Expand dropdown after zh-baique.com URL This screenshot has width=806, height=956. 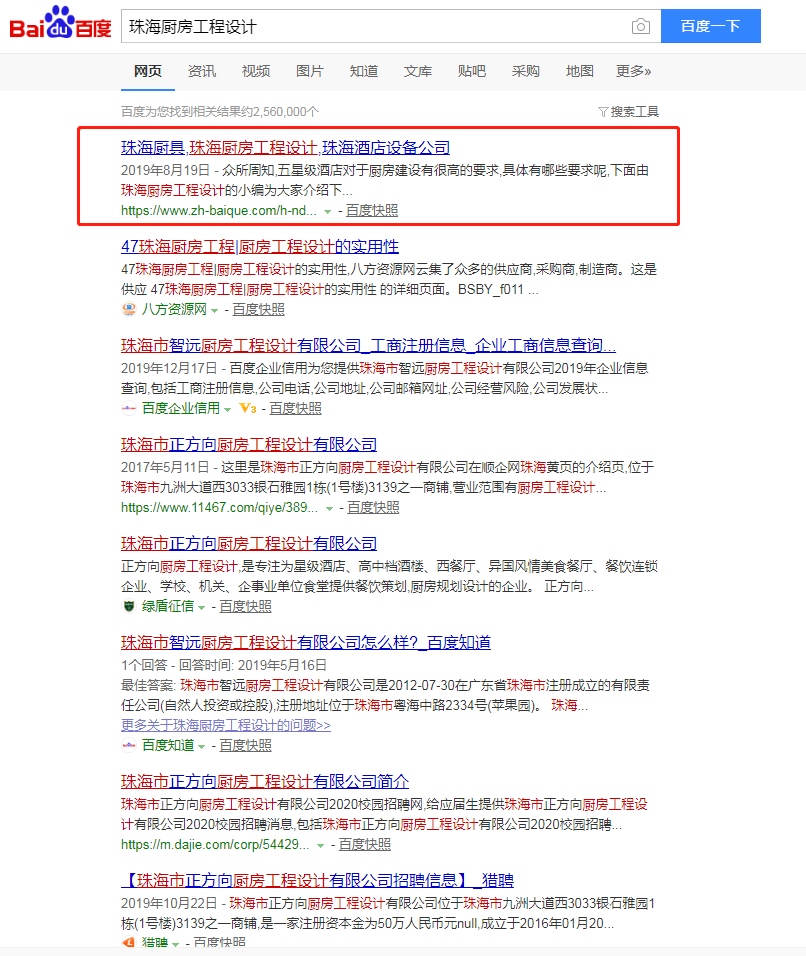pyautogui.click(x=327, y=212)
